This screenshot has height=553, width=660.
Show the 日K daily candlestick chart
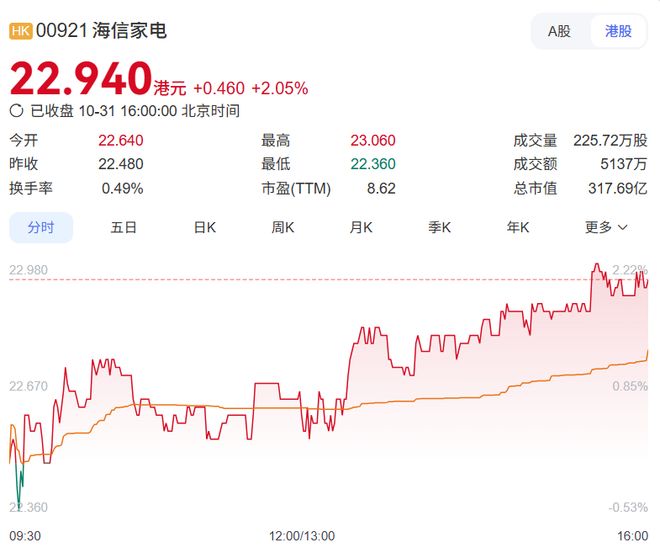pos(204,227)
